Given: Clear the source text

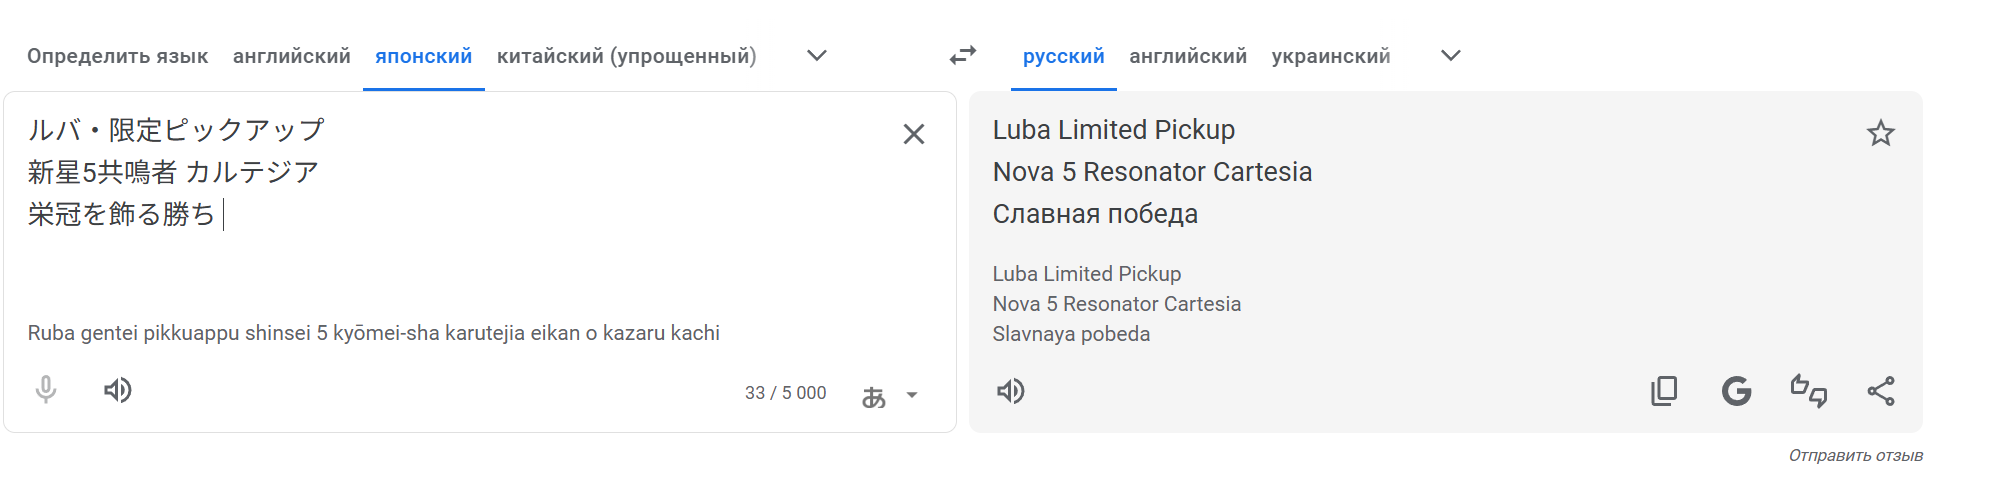Looking at the screenshot, I should point(914,134).
